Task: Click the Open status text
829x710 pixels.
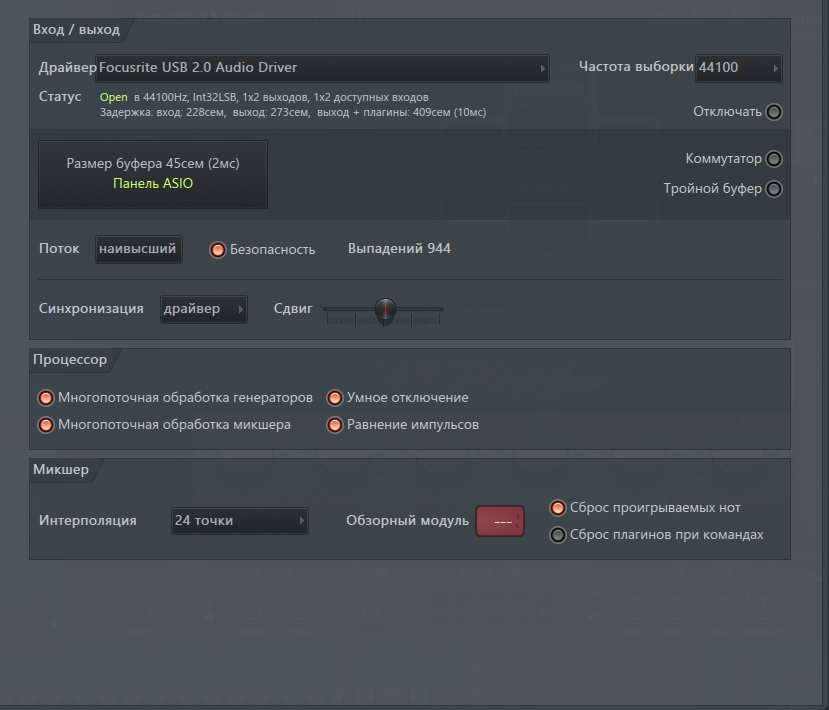Action: 113,98
